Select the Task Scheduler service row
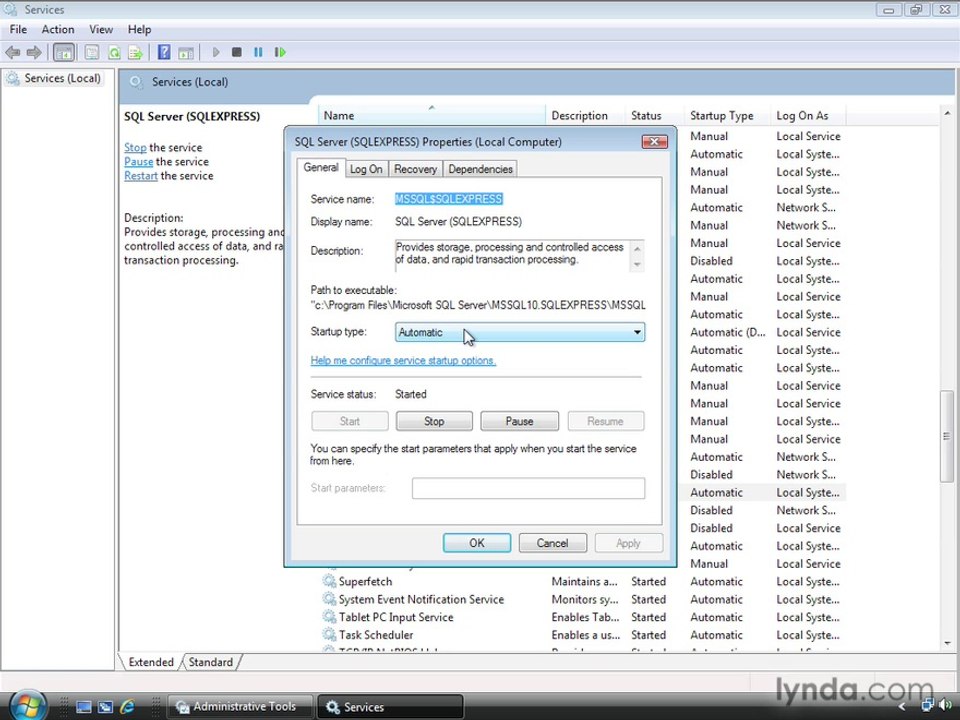960x720 pixels. (x=583, y=634)
